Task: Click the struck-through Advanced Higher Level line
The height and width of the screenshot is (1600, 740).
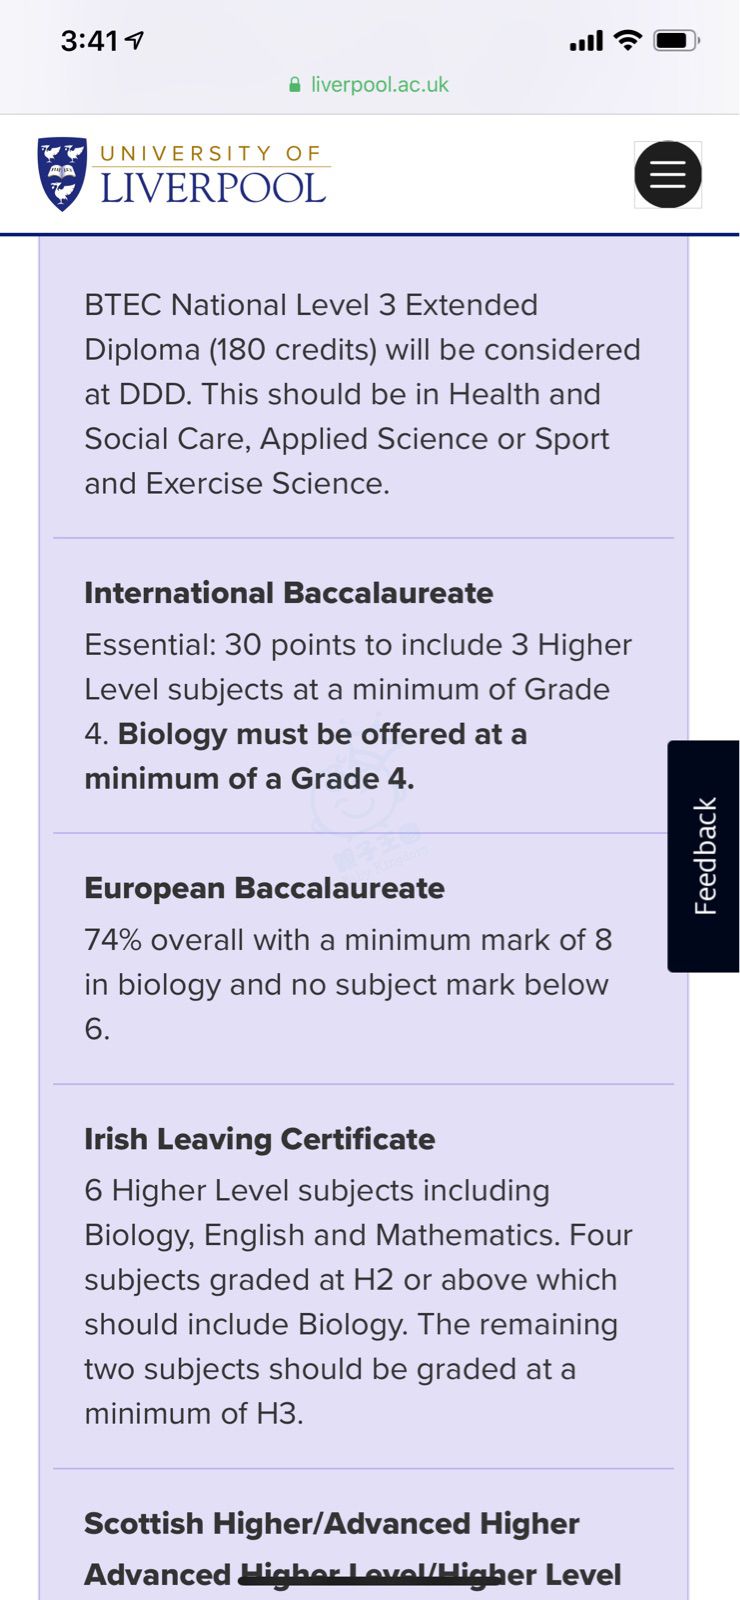Action: [x=353, y=1575]
